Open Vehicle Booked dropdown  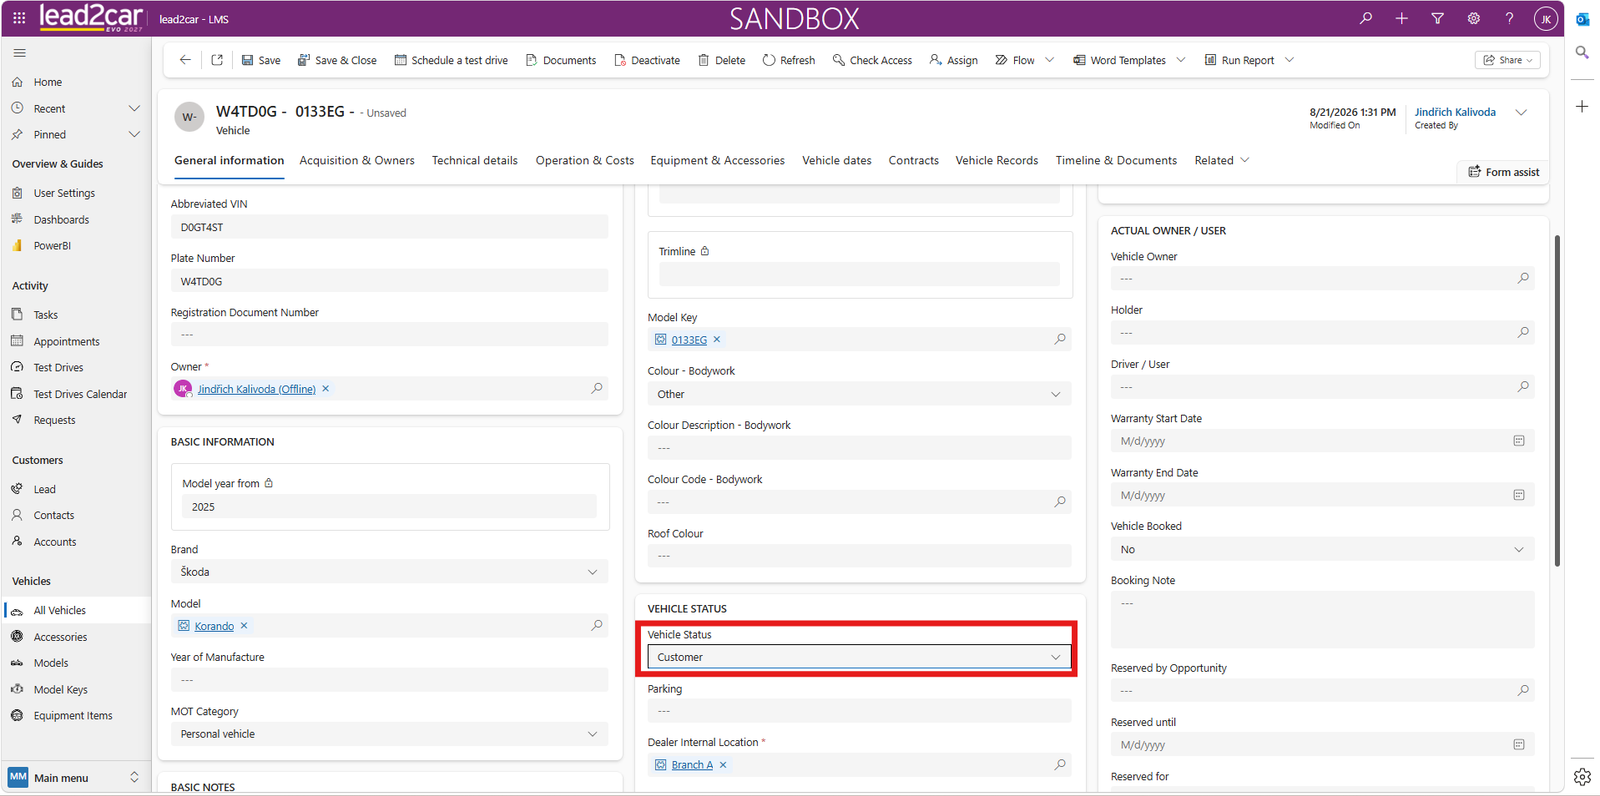1322,549
